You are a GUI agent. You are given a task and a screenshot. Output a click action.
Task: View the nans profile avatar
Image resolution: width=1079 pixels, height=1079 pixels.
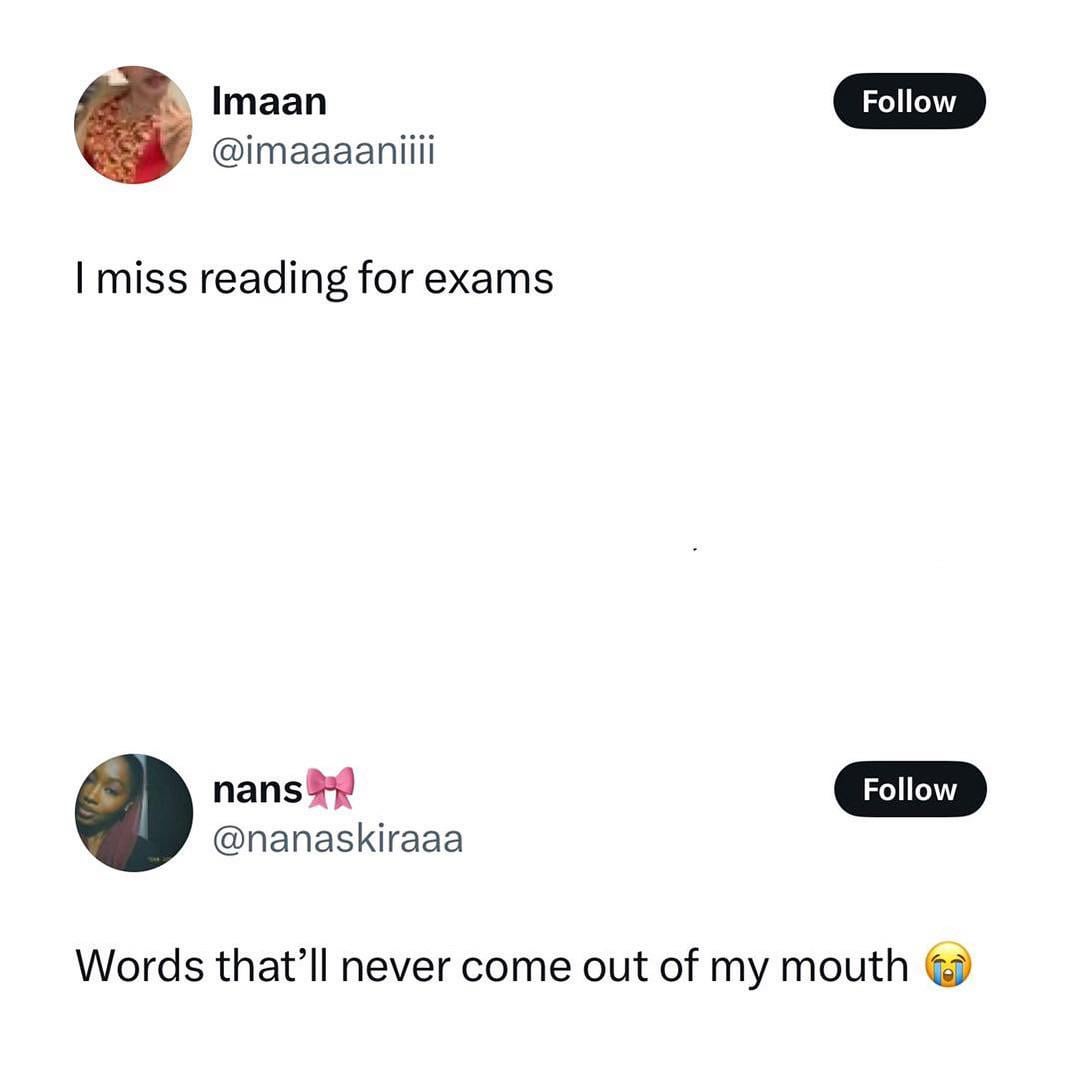pyautogui.click(x=133, y=813)
